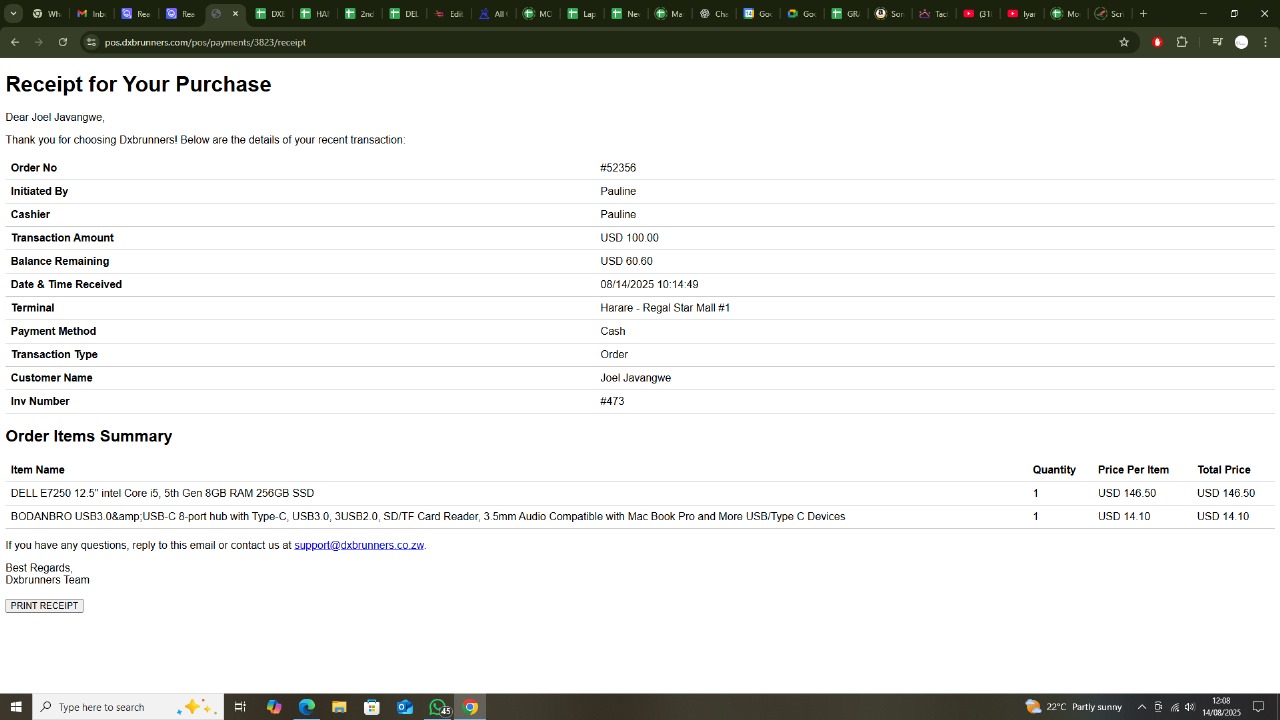Open WhatsApp from the taskbar
Image resolution: width=1280 pixels, height=720 pixels.
[438, 707]
